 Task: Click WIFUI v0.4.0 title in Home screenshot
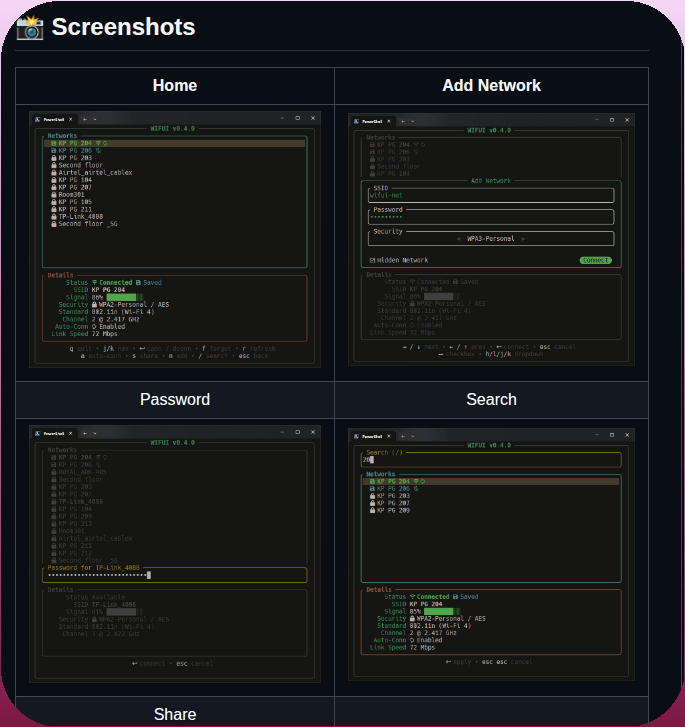click(173, 128)
